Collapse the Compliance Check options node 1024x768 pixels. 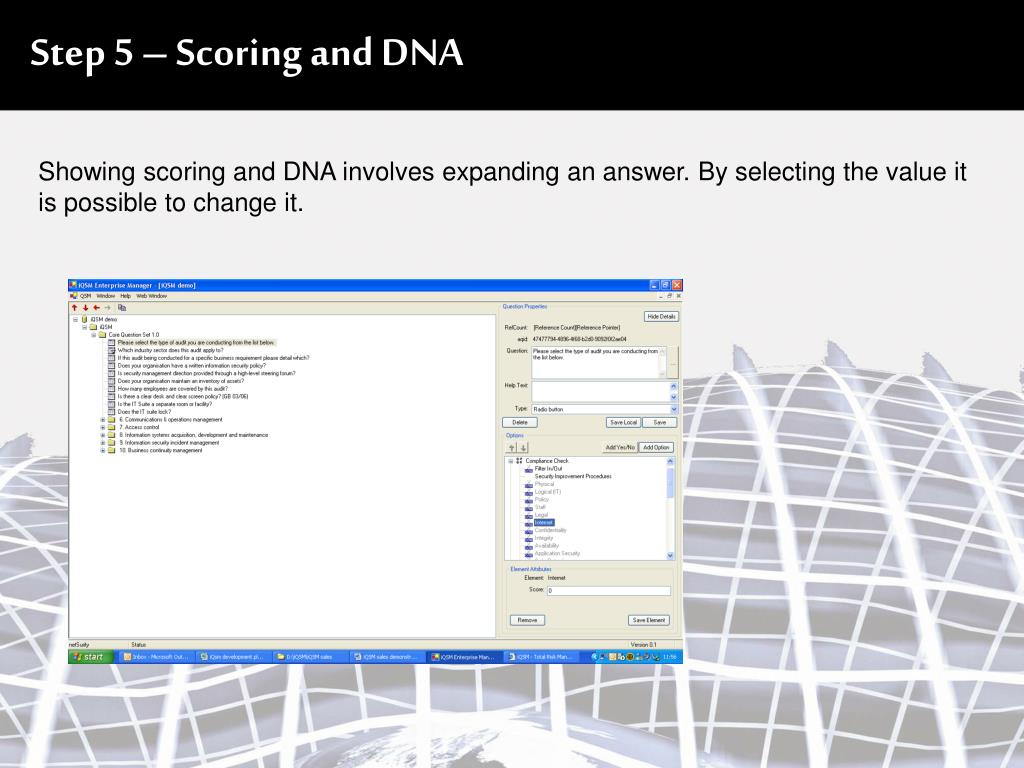[511, 461]
